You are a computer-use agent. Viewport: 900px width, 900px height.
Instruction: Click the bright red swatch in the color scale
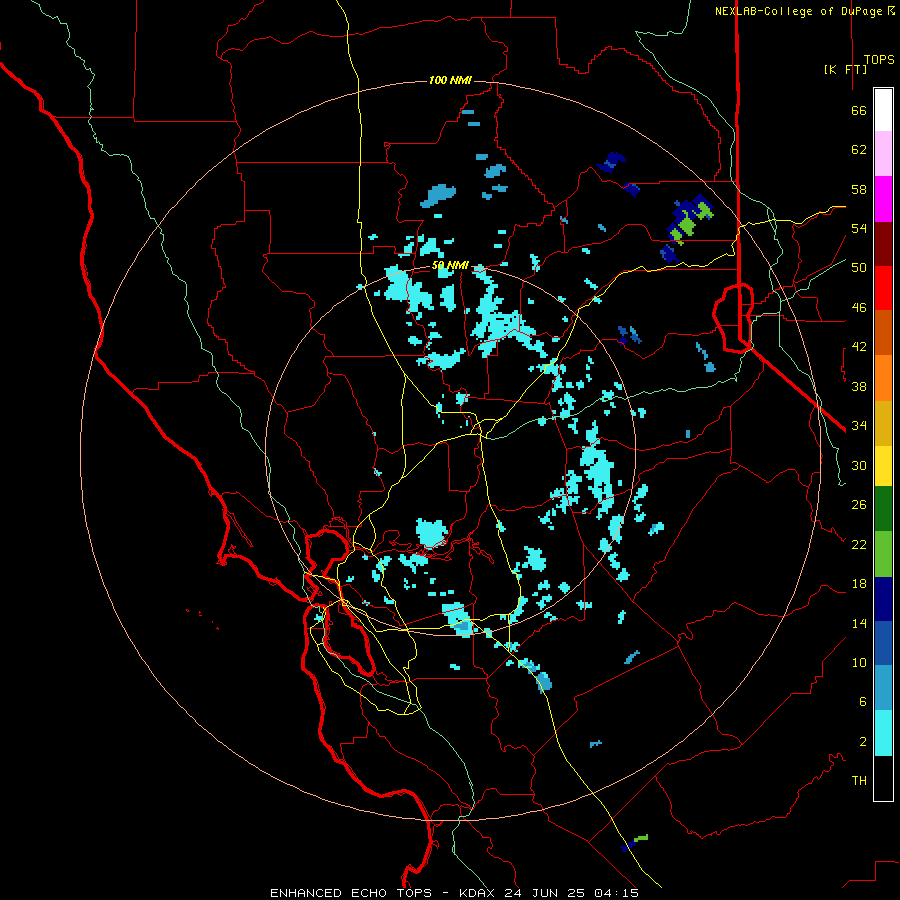(x=883, y=288)
